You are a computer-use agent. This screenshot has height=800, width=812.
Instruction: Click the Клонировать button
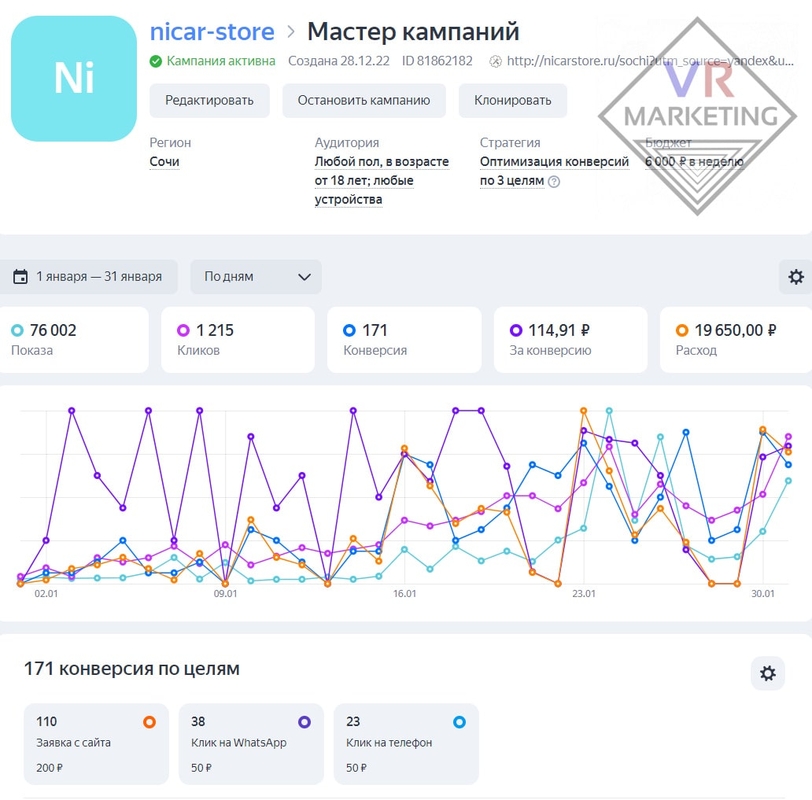point(513,100)
